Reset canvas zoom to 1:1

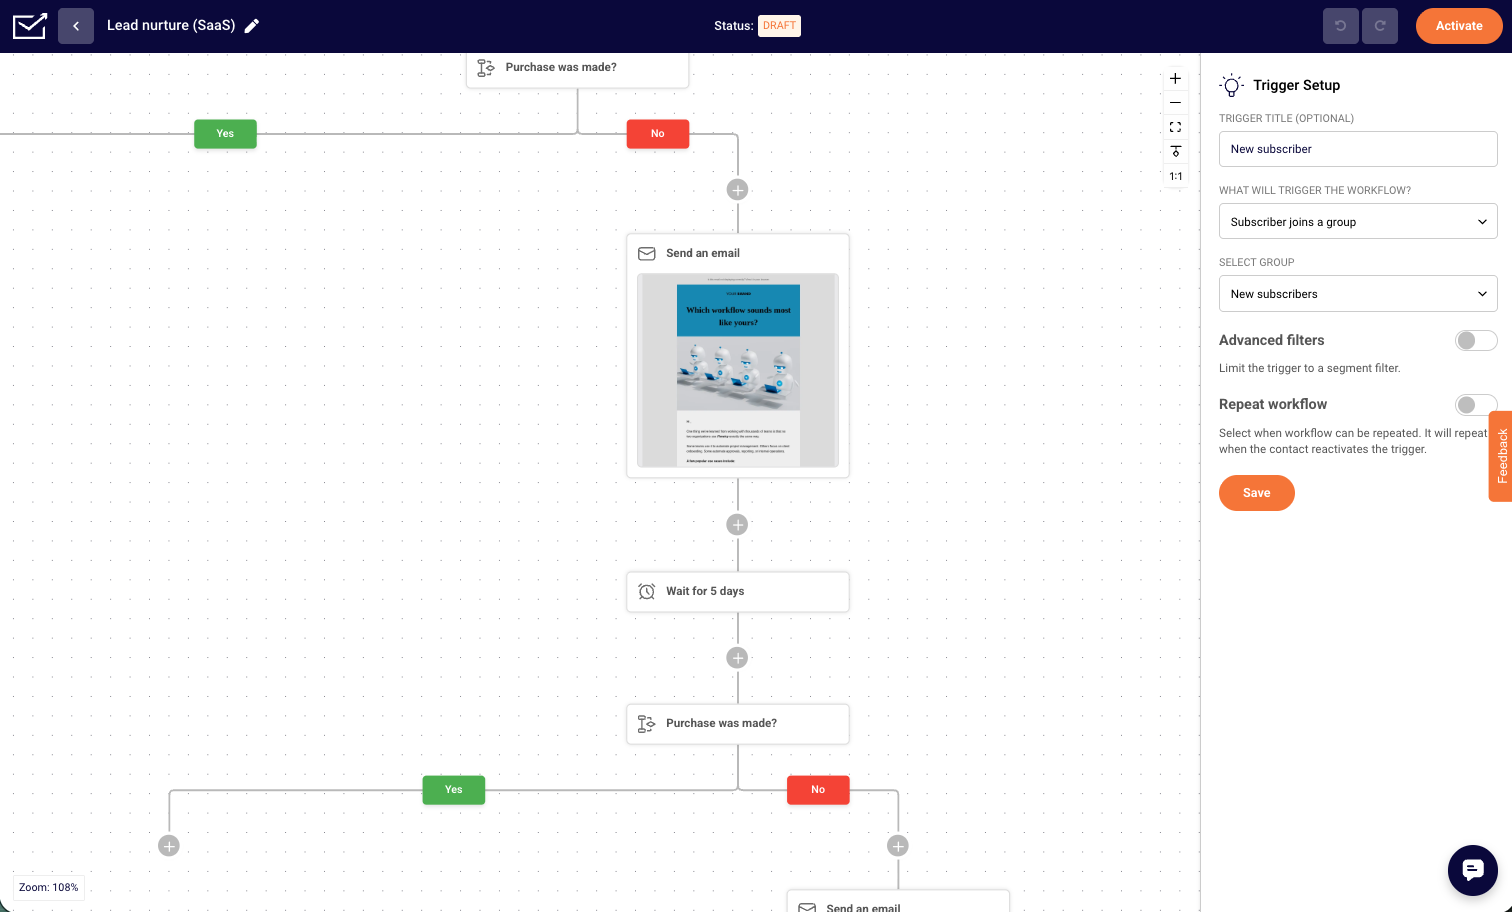coord(1176,176)
